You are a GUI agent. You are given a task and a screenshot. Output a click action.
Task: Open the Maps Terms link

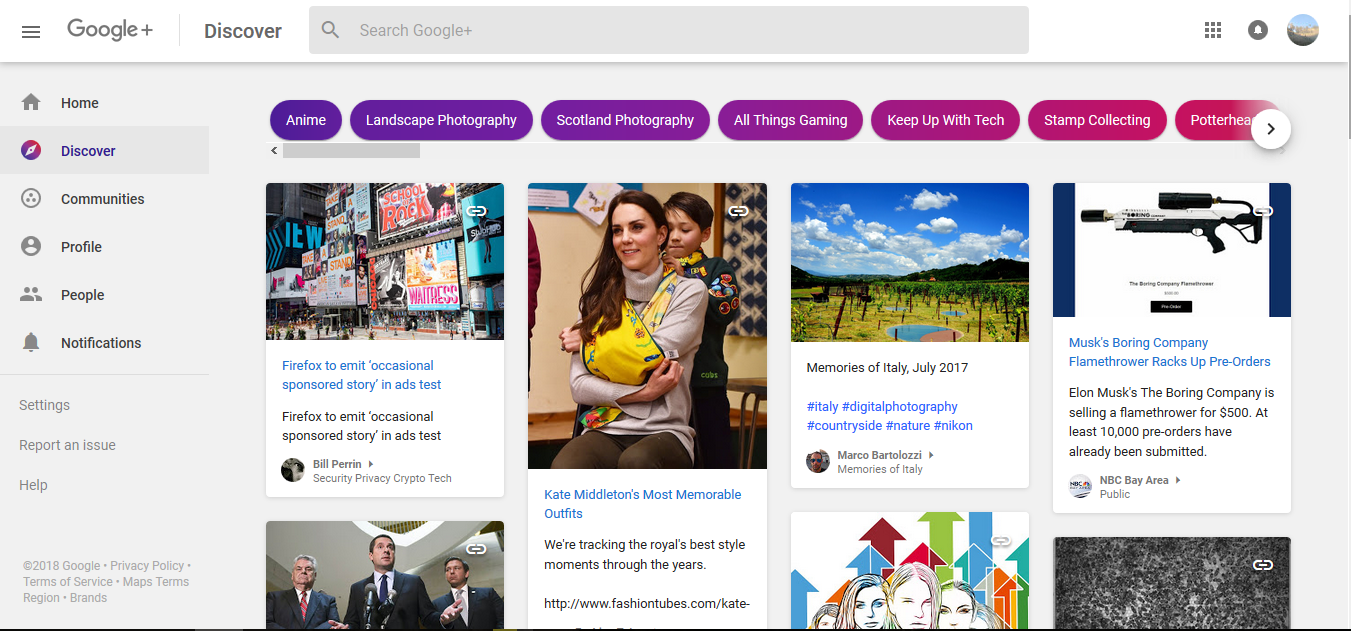[x=156, y=582]
